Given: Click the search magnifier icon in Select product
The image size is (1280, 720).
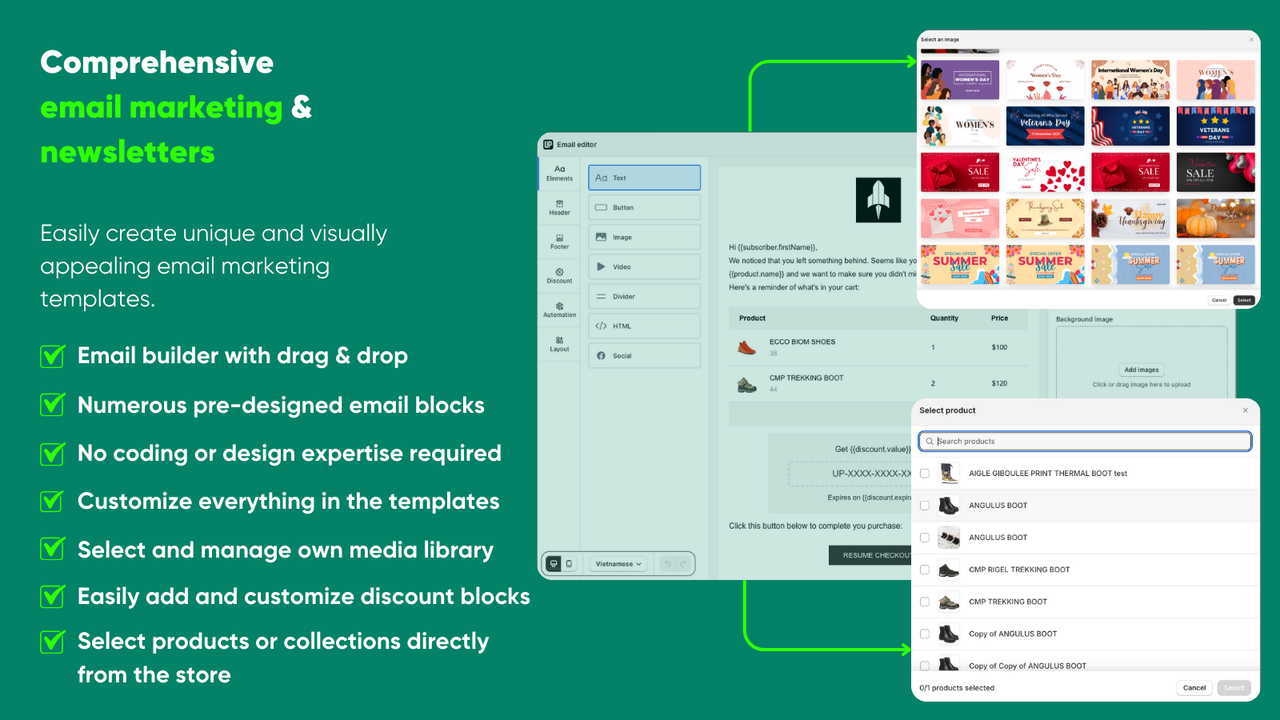Looking at the screenshot, I should [x=929, y=441].
